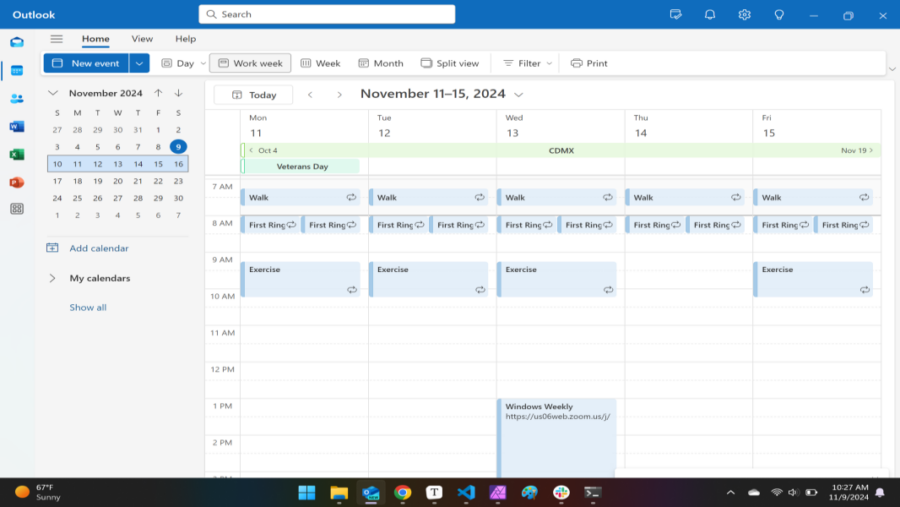Viewport: 900px width, 507px height.
Task: Launch Excel from the sidebar
Action: pyautogui.click(x=17, y=154)
